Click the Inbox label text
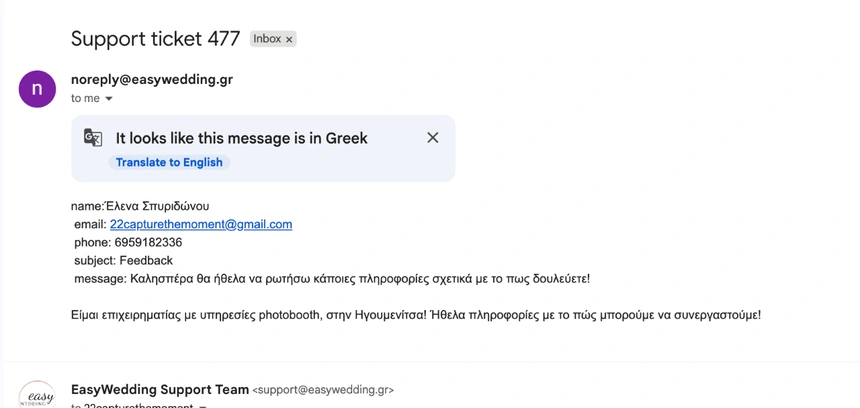Viewport: 860px width, 408px height. (267, 39)
